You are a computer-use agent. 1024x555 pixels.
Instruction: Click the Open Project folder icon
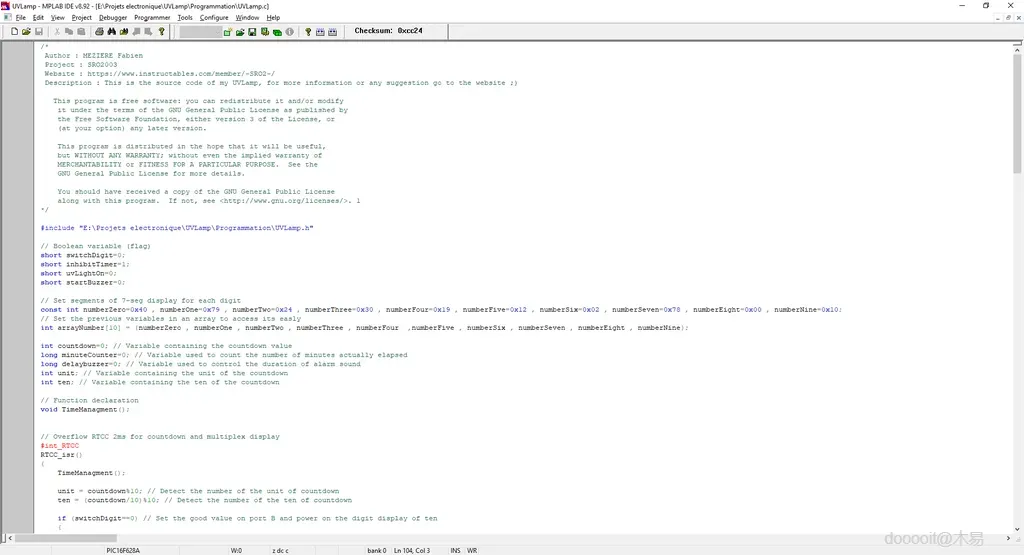(240, 32)
